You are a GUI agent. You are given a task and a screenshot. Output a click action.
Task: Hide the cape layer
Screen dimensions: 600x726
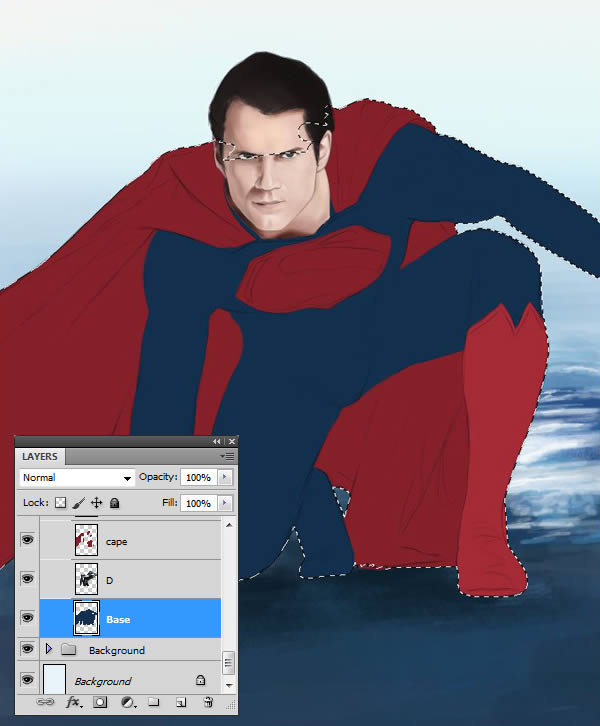tap(28, 539)
